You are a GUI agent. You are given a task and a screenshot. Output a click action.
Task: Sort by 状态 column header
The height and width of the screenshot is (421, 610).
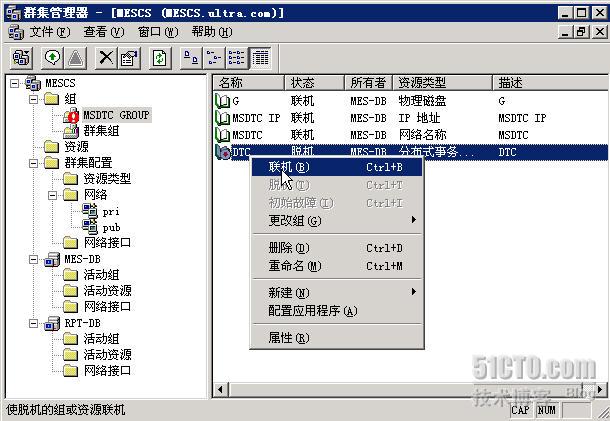(314, 82)
